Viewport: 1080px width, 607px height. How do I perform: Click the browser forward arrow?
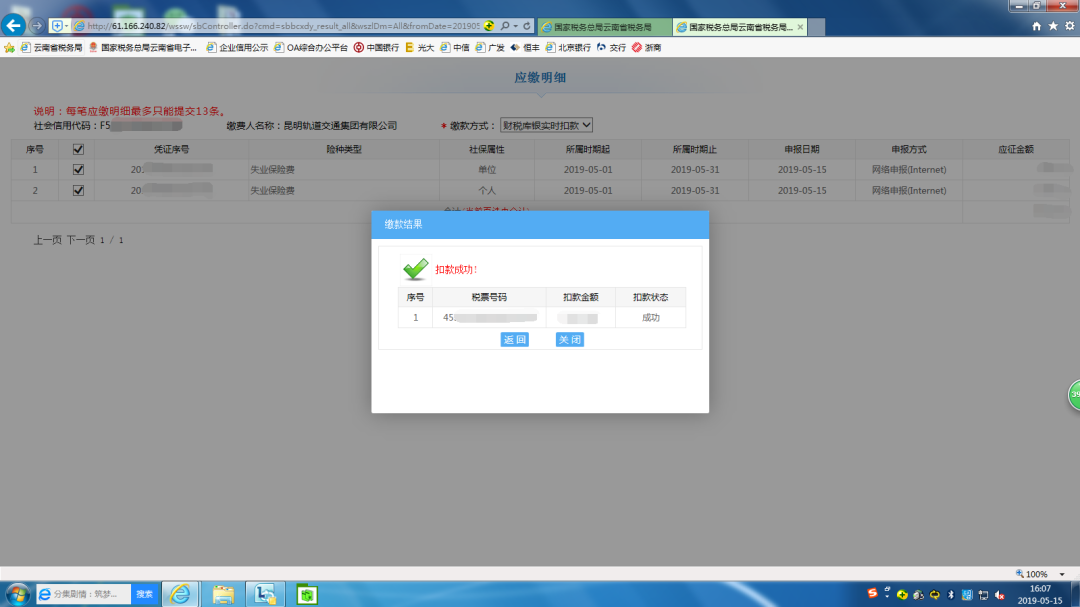[x=37, y=26]
